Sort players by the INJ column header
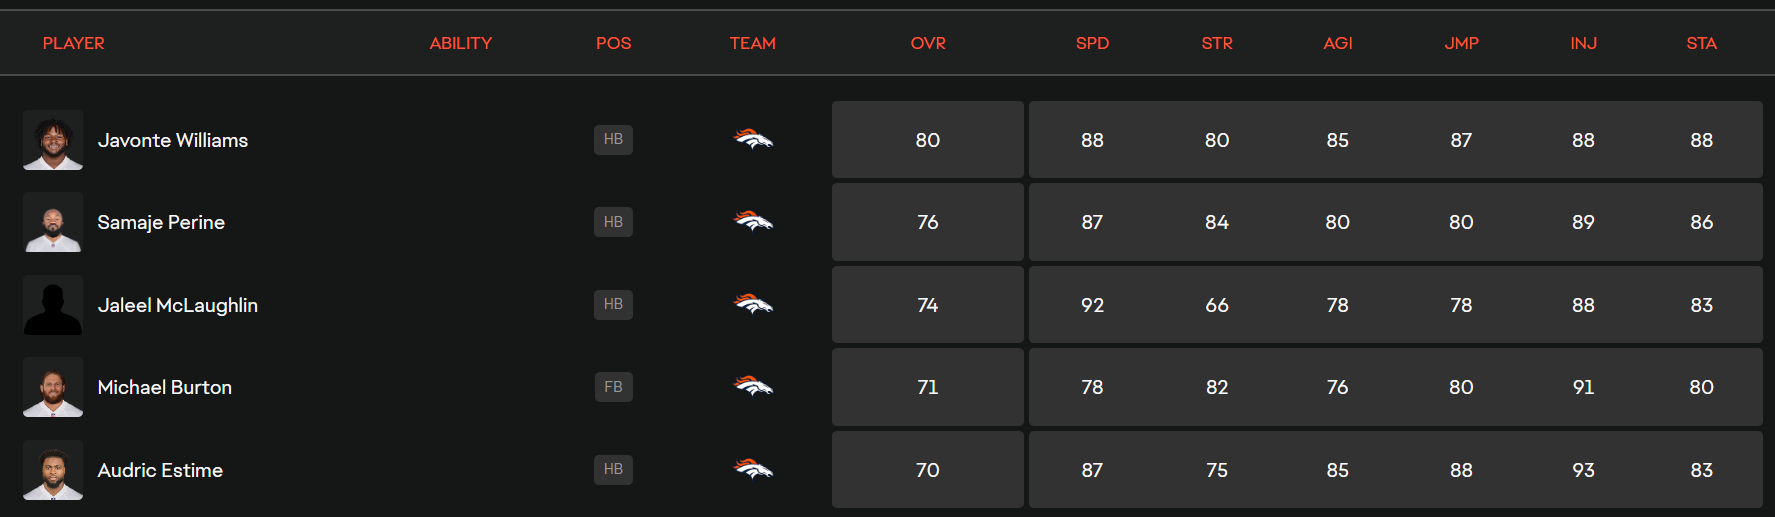Screen dimensions: 1775x517 [x=1583, y=44]
